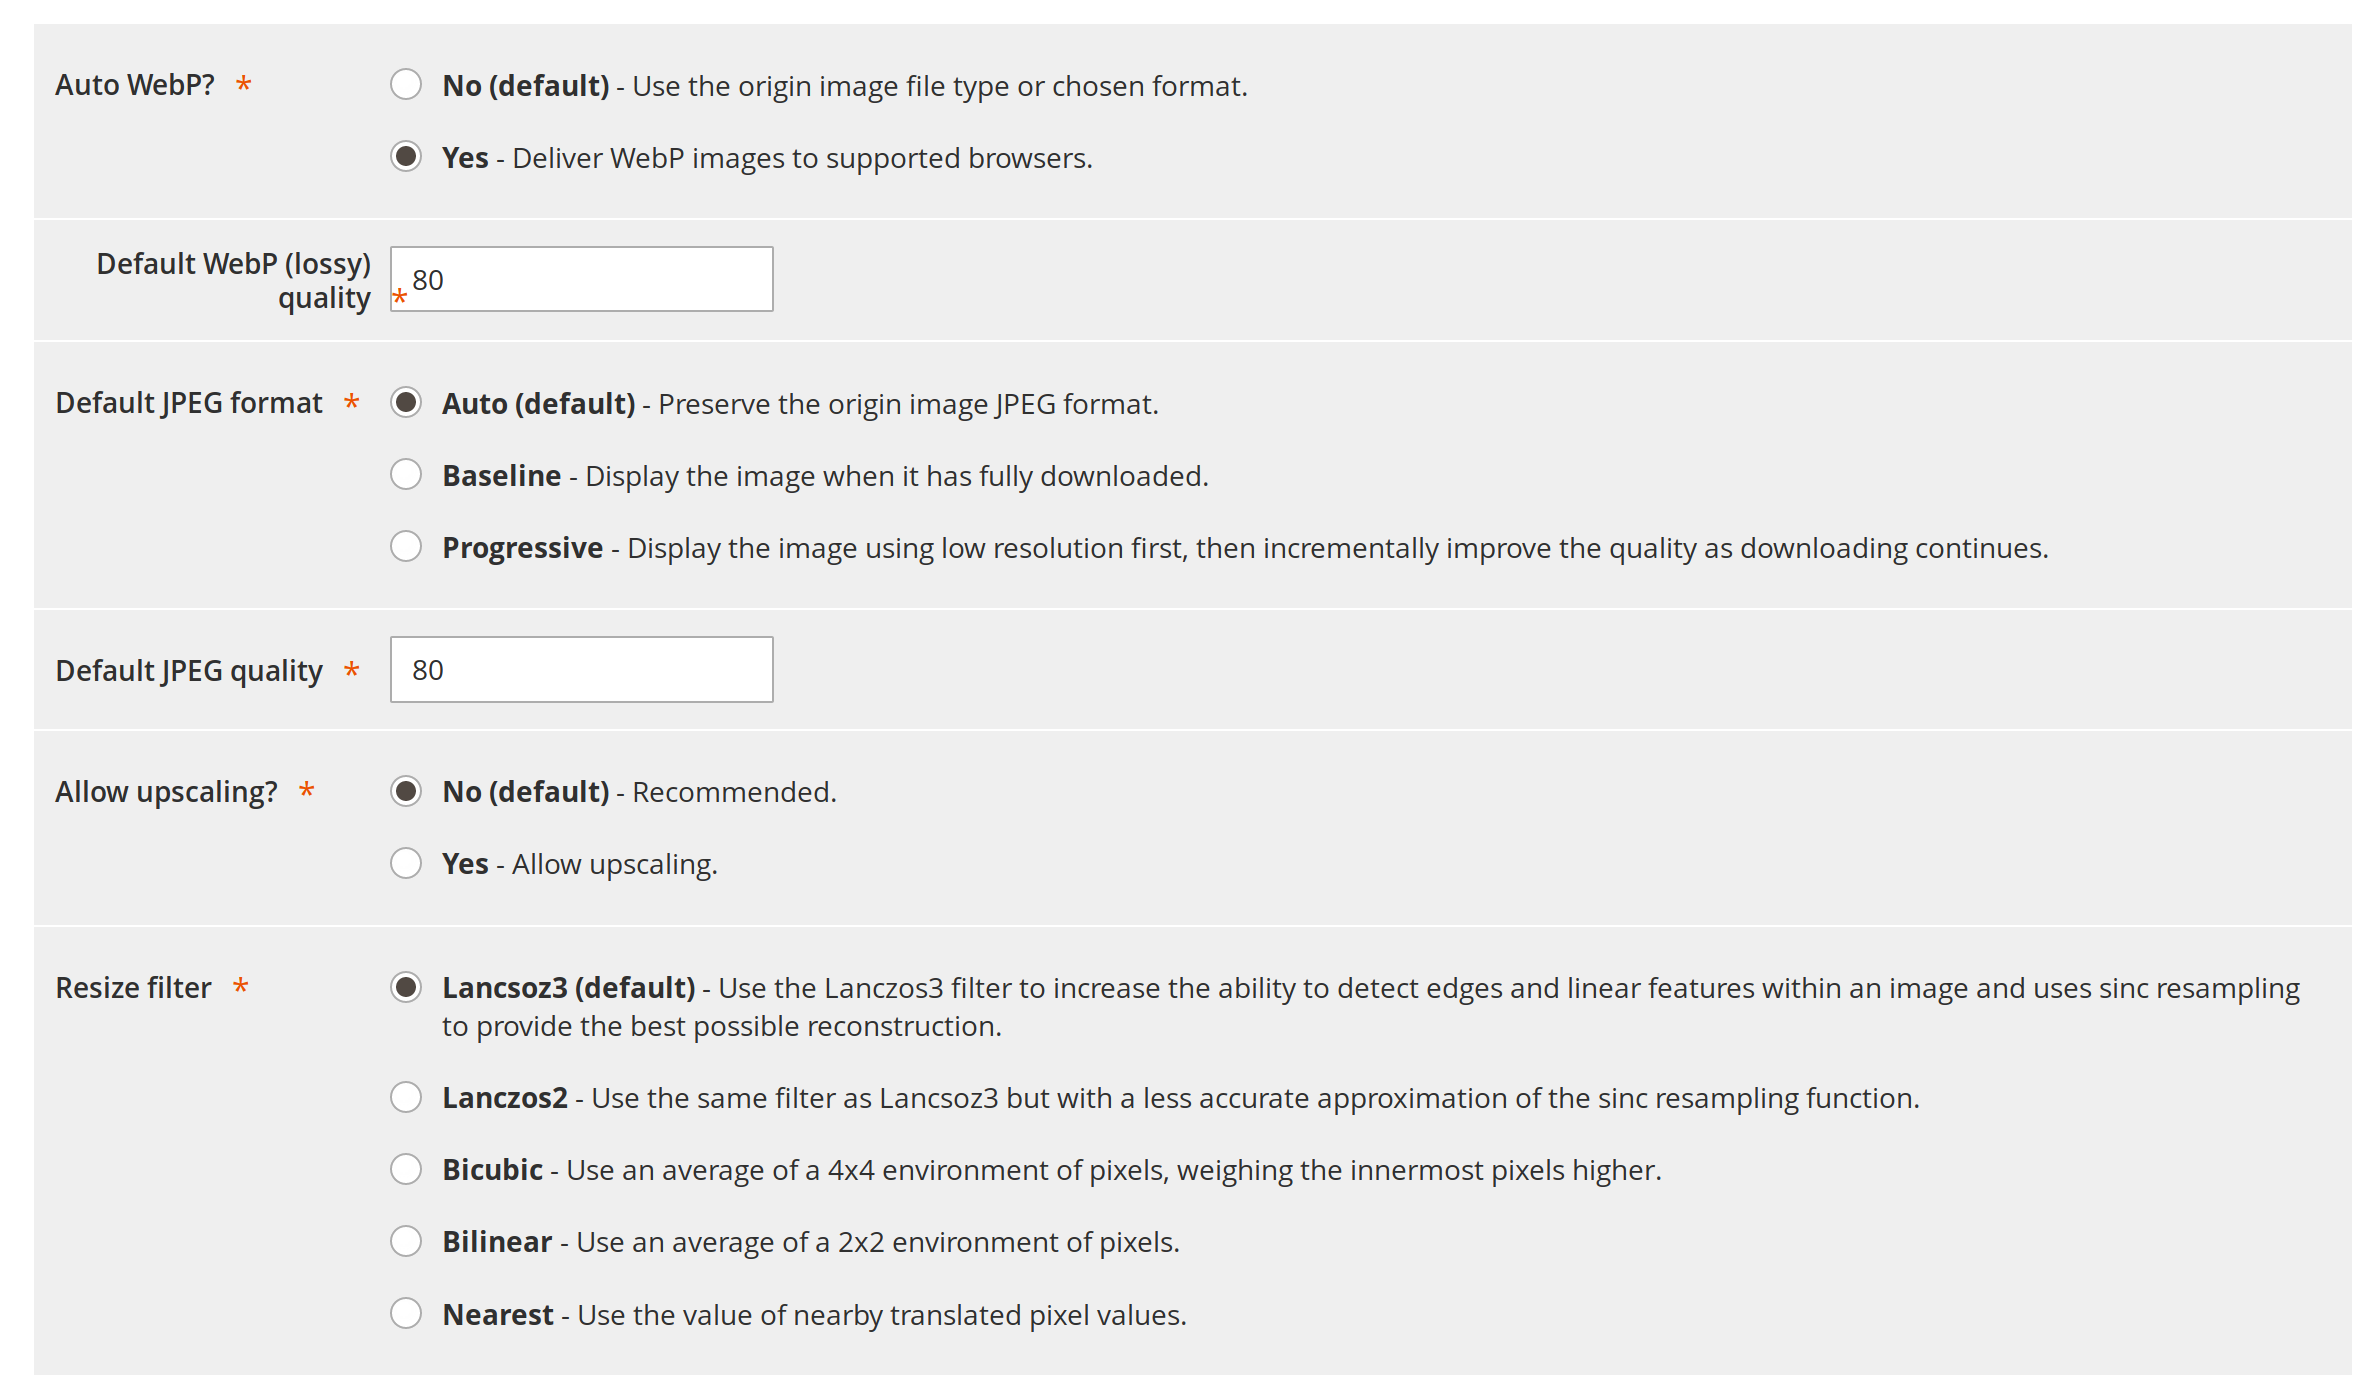Click the "Default JPEG quality" label
This screenshot has width=2378, height=1396.
click(x=188, y=670)
